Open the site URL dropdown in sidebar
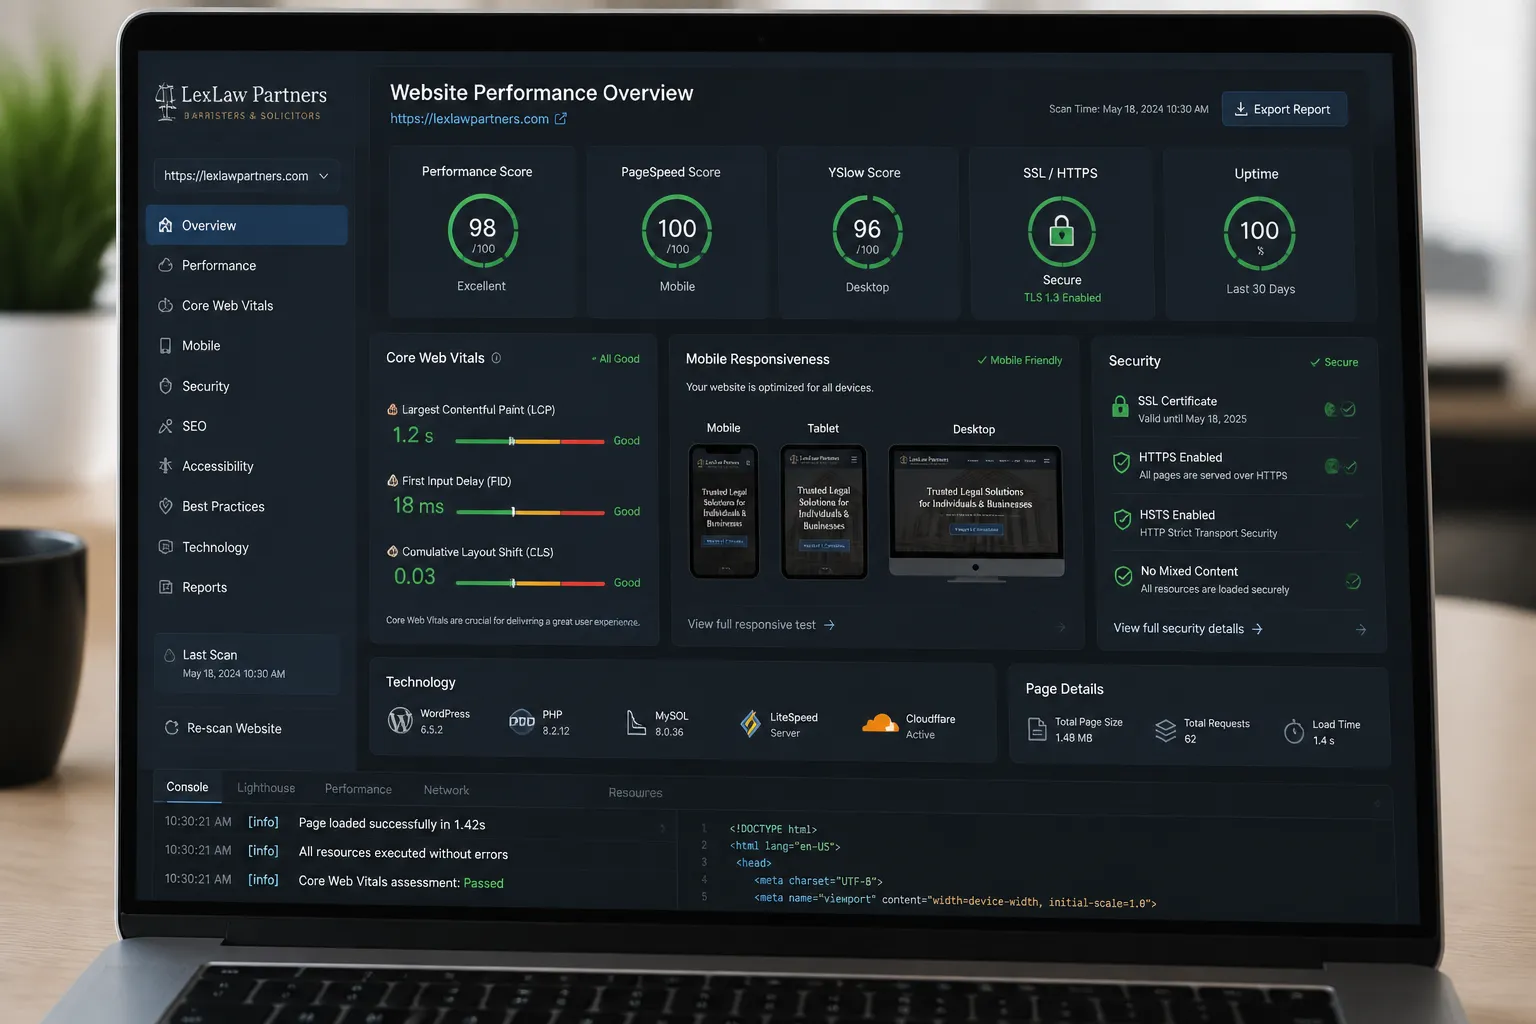Screen dimensions: 1536x1024 [x=246, y=176]
